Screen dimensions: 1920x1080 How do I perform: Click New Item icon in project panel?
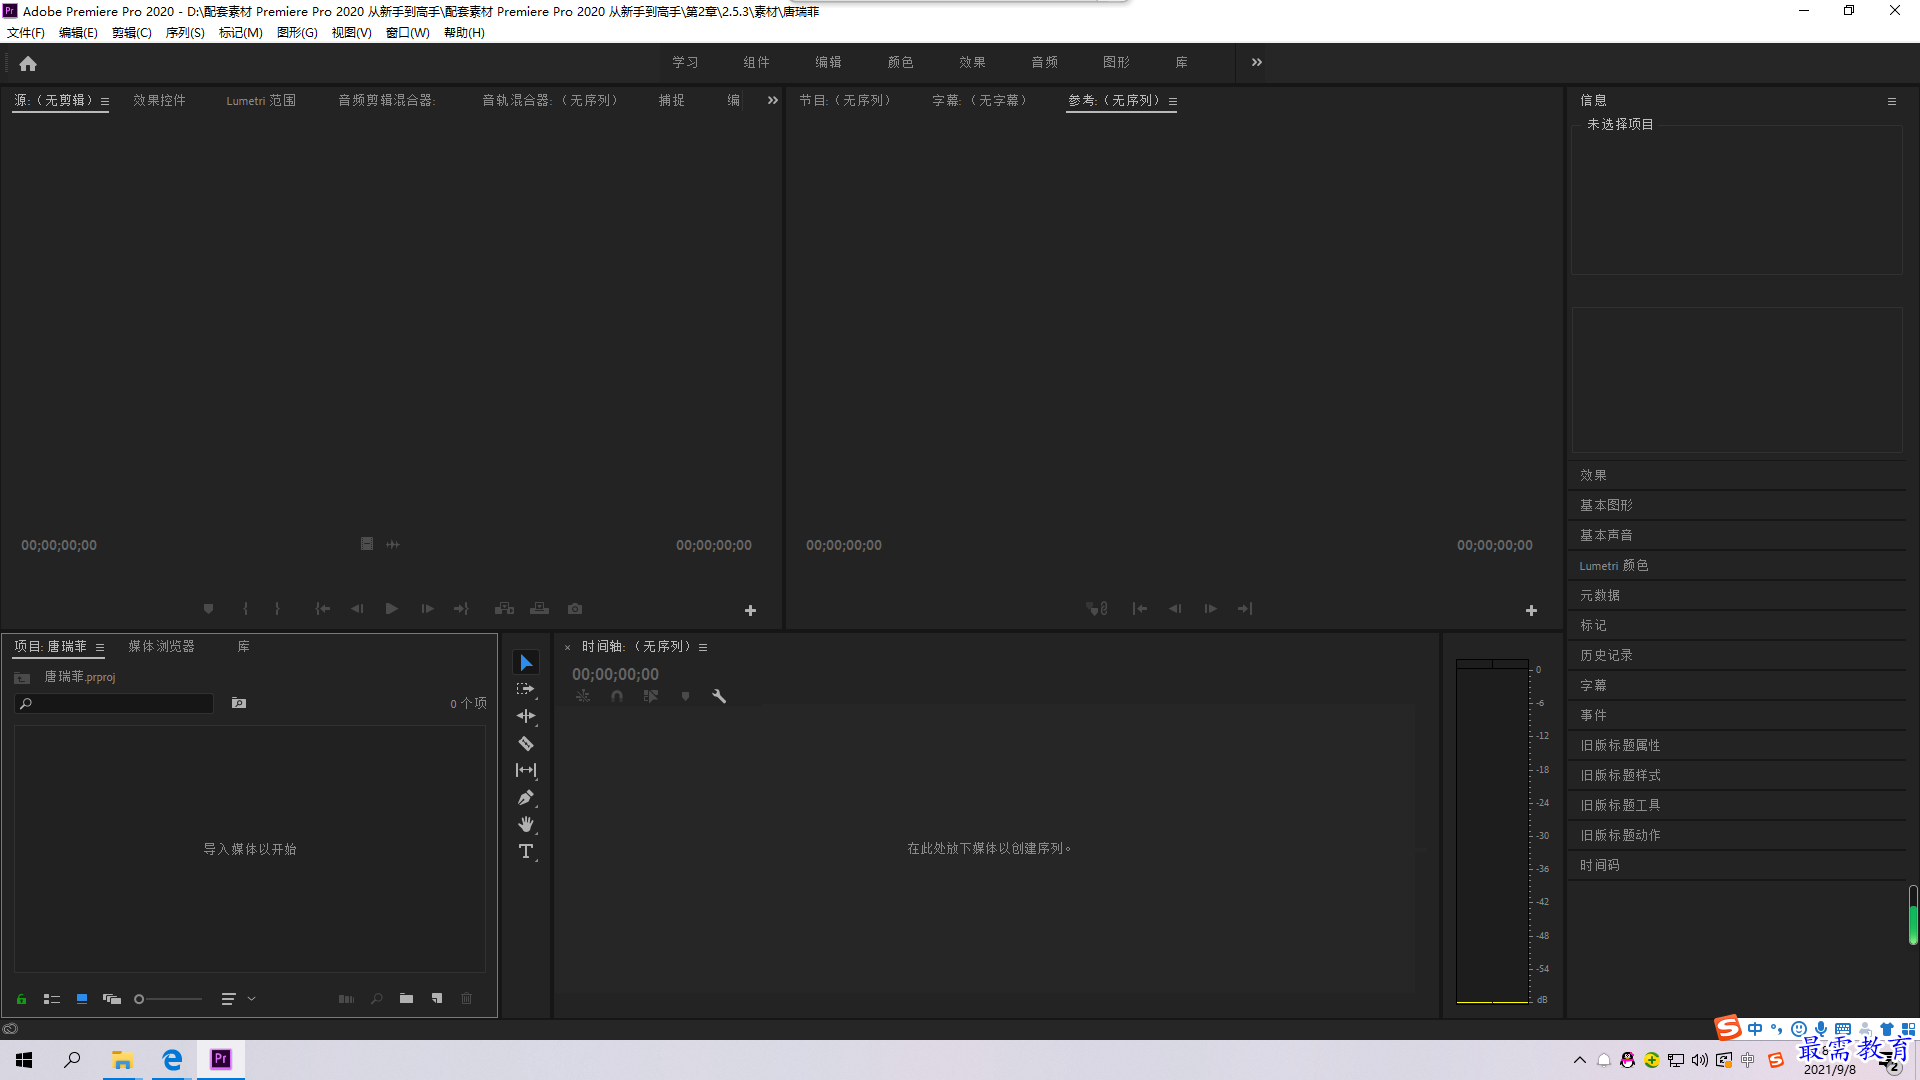[x=437, y=999]
